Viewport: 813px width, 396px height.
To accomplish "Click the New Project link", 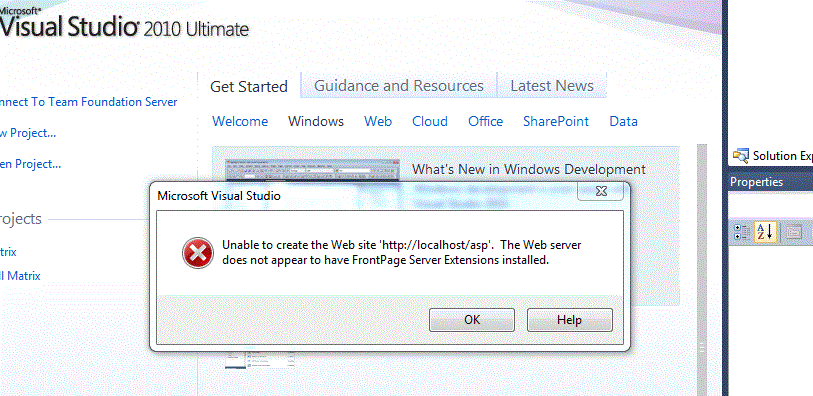I will click(28, 133).
